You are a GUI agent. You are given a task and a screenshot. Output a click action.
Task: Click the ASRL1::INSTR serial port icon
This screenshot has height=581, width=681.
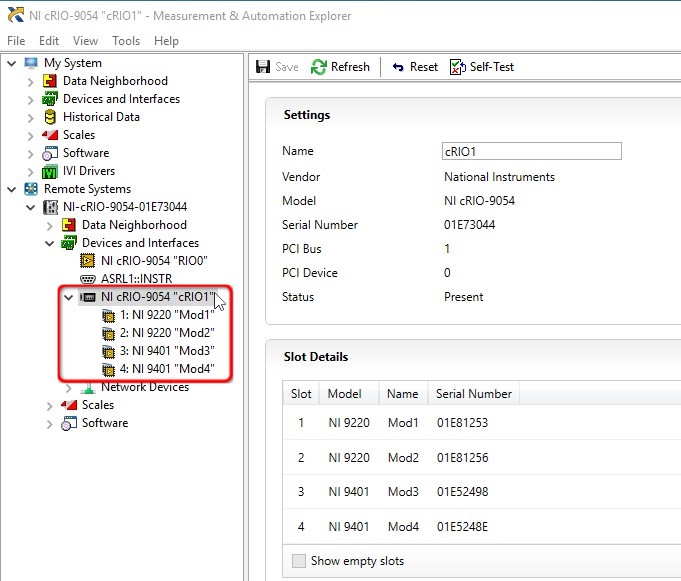88,279
